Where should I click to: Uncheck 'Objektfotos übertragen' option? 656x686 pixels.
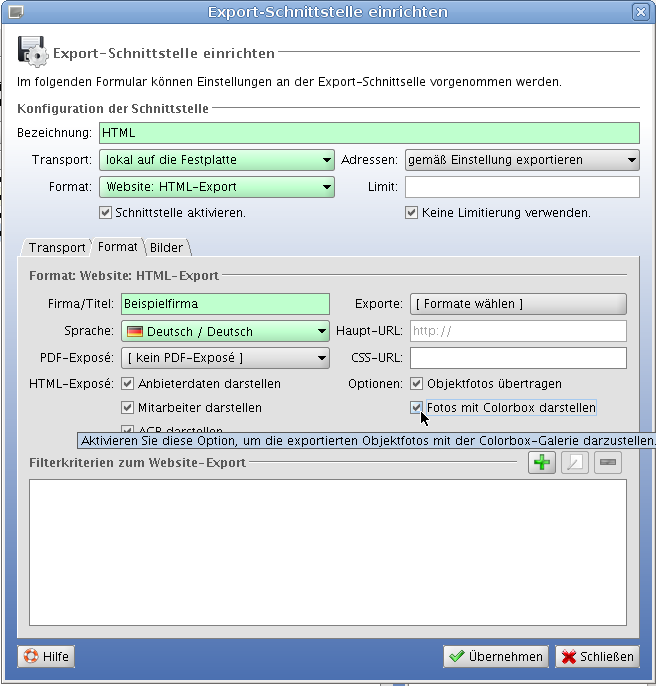point(417,384)
